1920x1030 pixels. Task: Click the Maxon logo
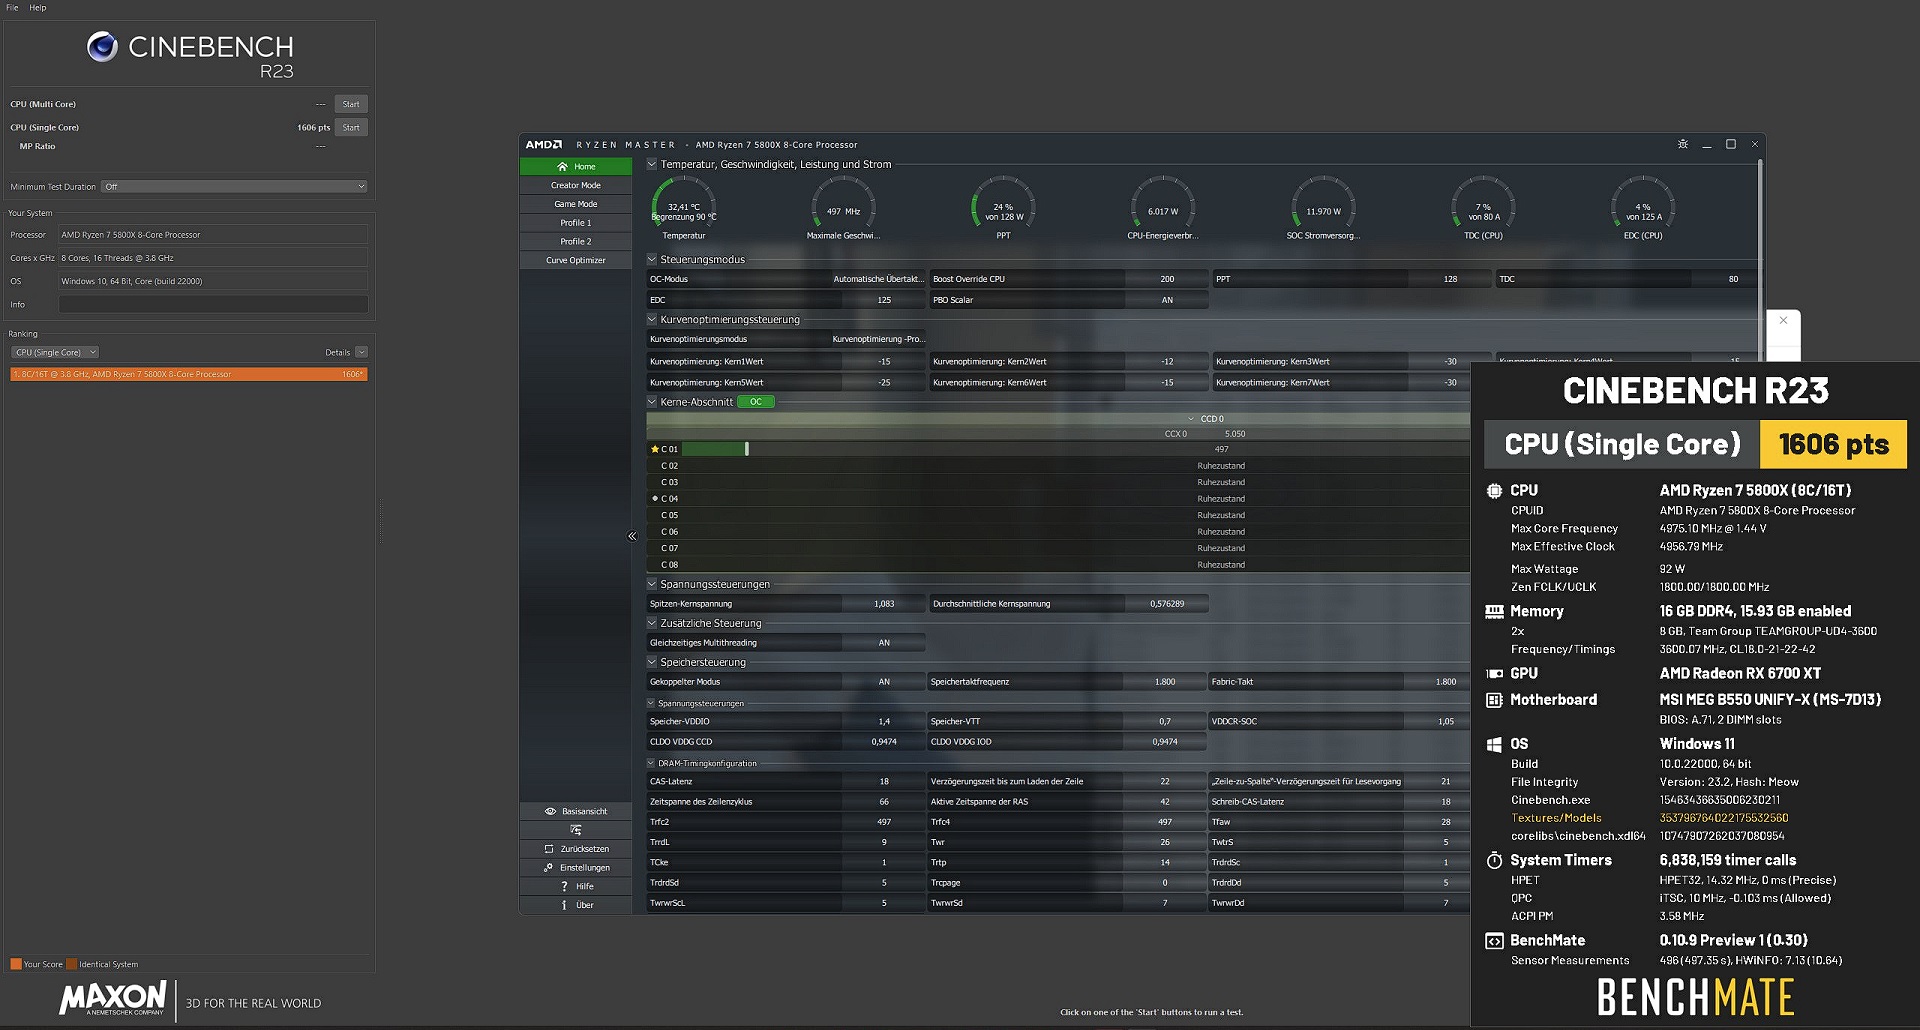(113, 998)
